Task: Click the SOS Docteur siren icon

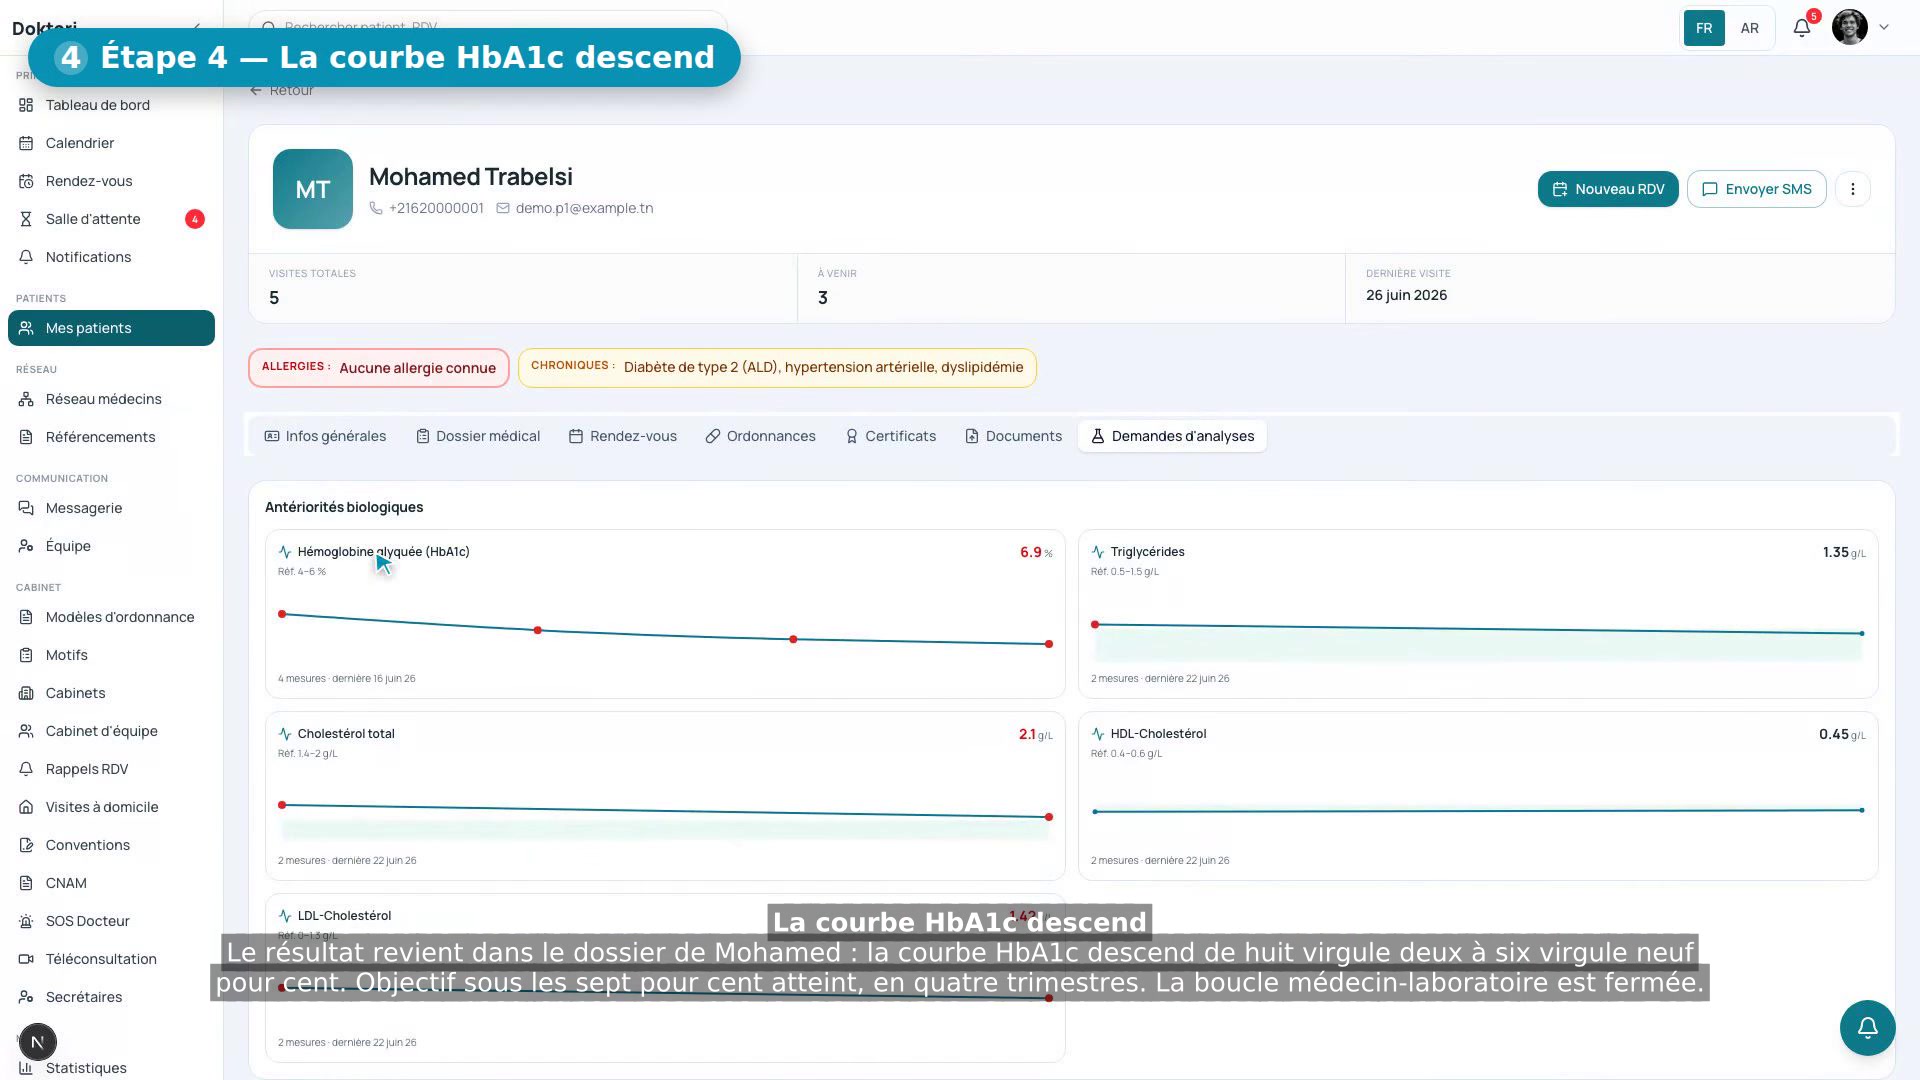Action: [26, 921]
